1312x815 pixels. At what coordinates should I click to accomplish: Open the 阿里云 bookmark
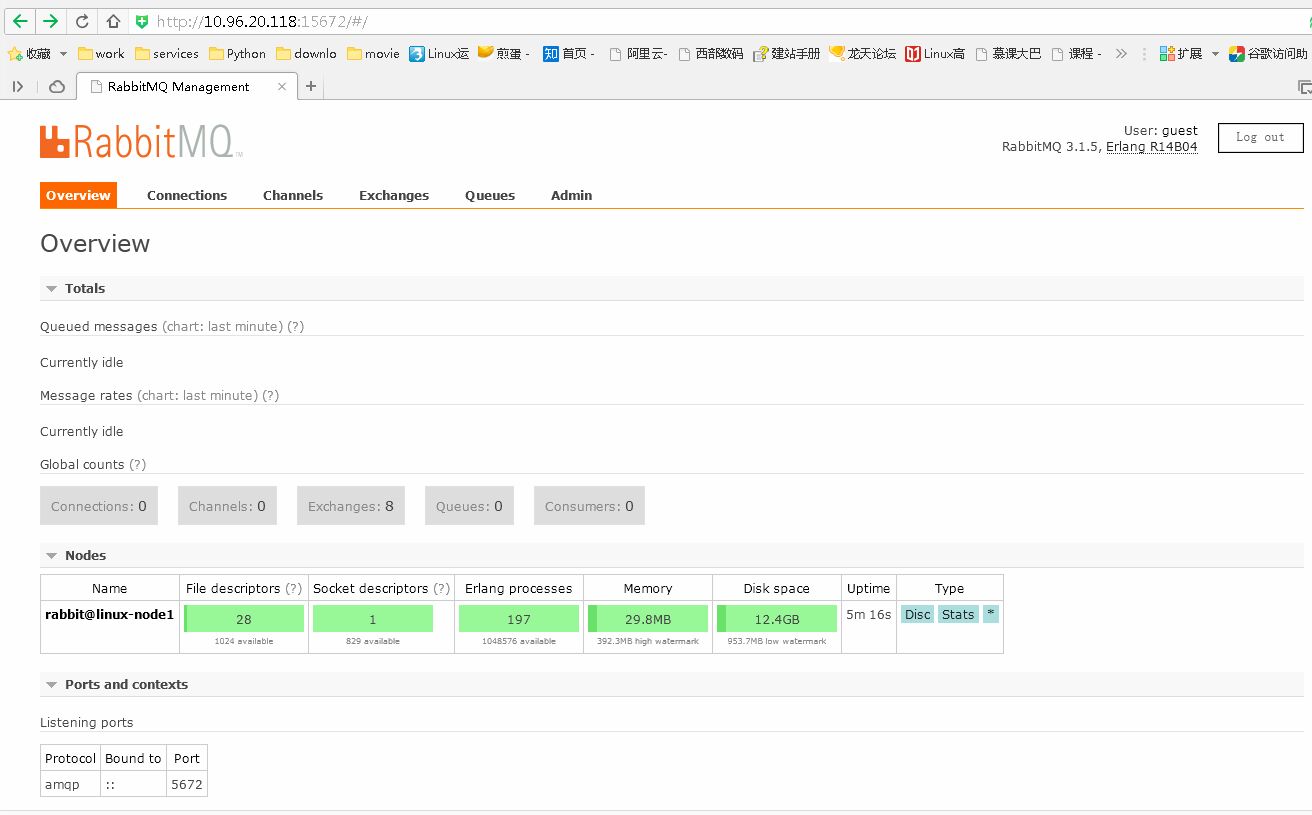(x=638, y=54)
